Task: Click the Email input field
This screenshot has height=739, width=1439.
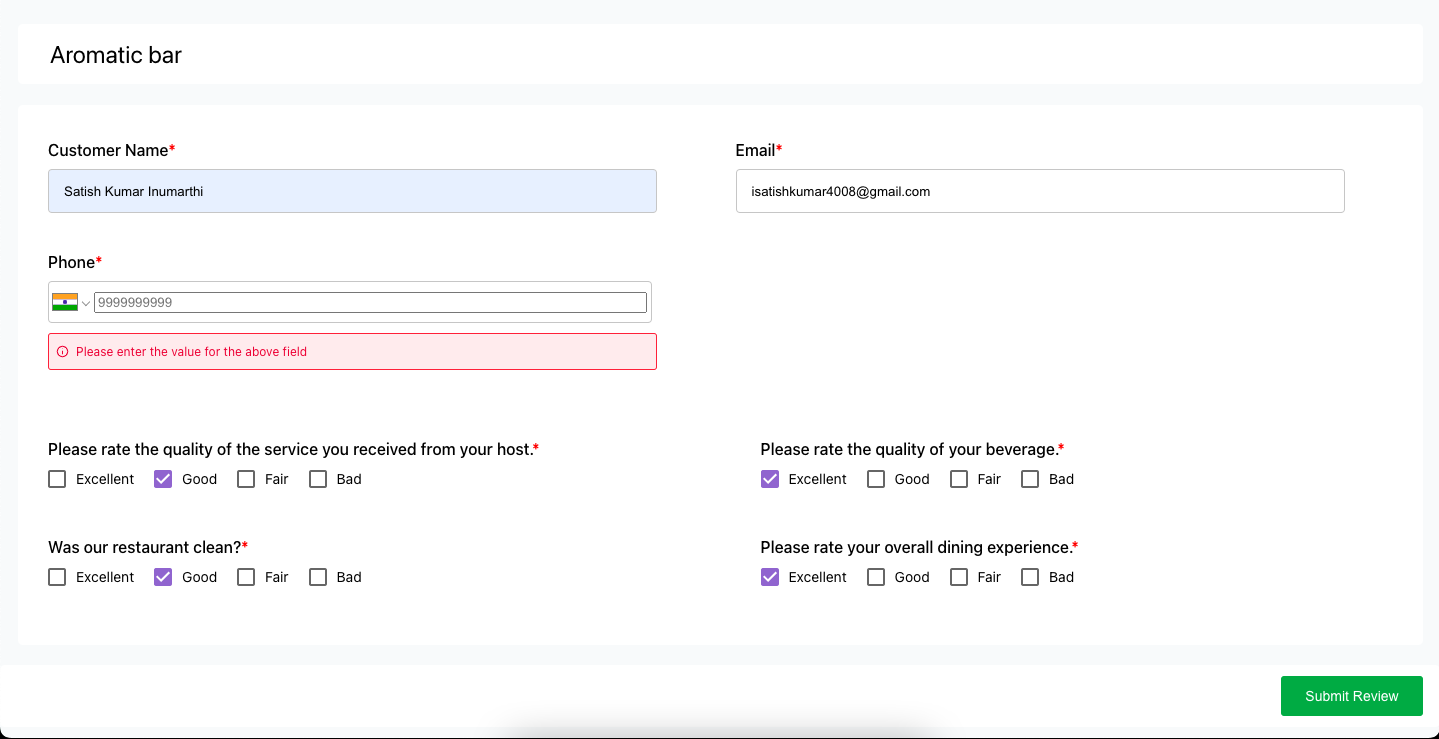Action: (1039, 191)
